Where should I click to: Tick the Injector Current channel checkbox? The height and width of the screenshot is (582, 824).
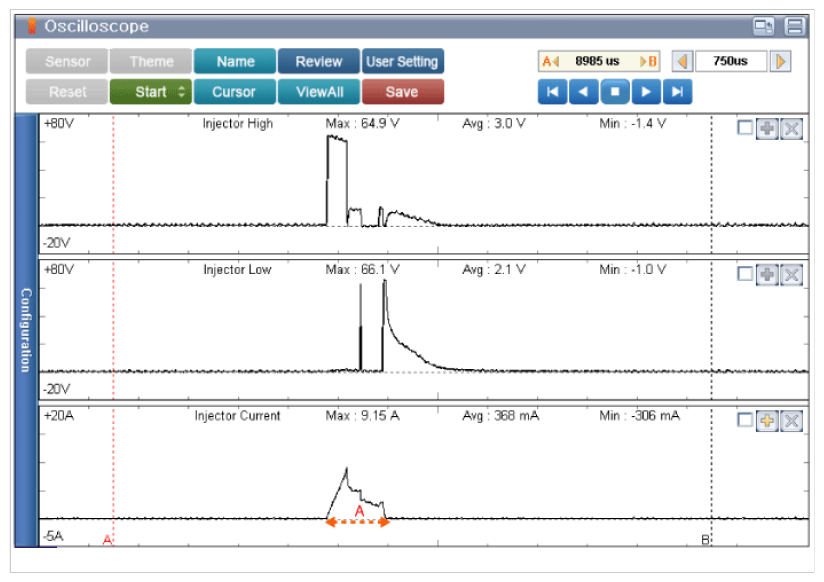[744, 420]
